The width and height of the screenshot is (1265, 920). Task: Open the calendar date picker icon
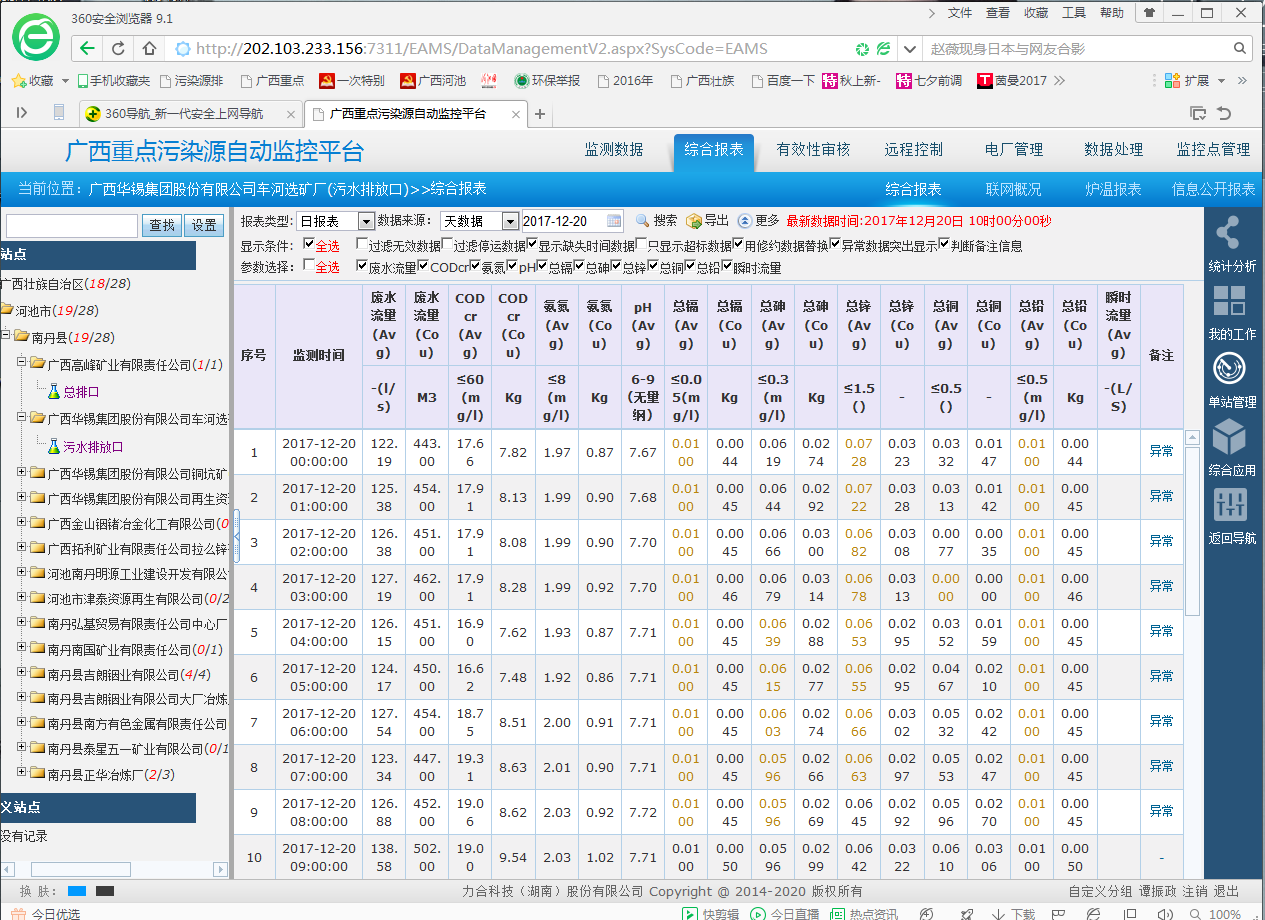614,221
